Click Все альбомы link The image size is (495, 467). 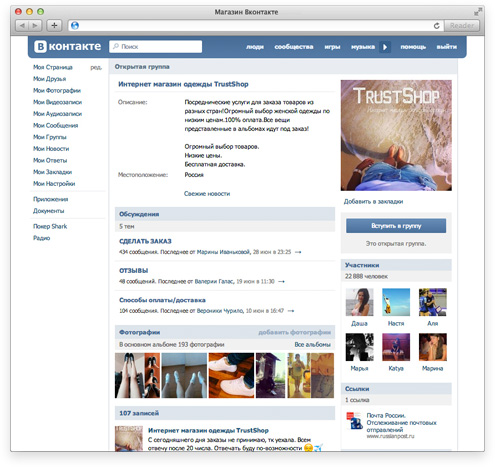312,344
